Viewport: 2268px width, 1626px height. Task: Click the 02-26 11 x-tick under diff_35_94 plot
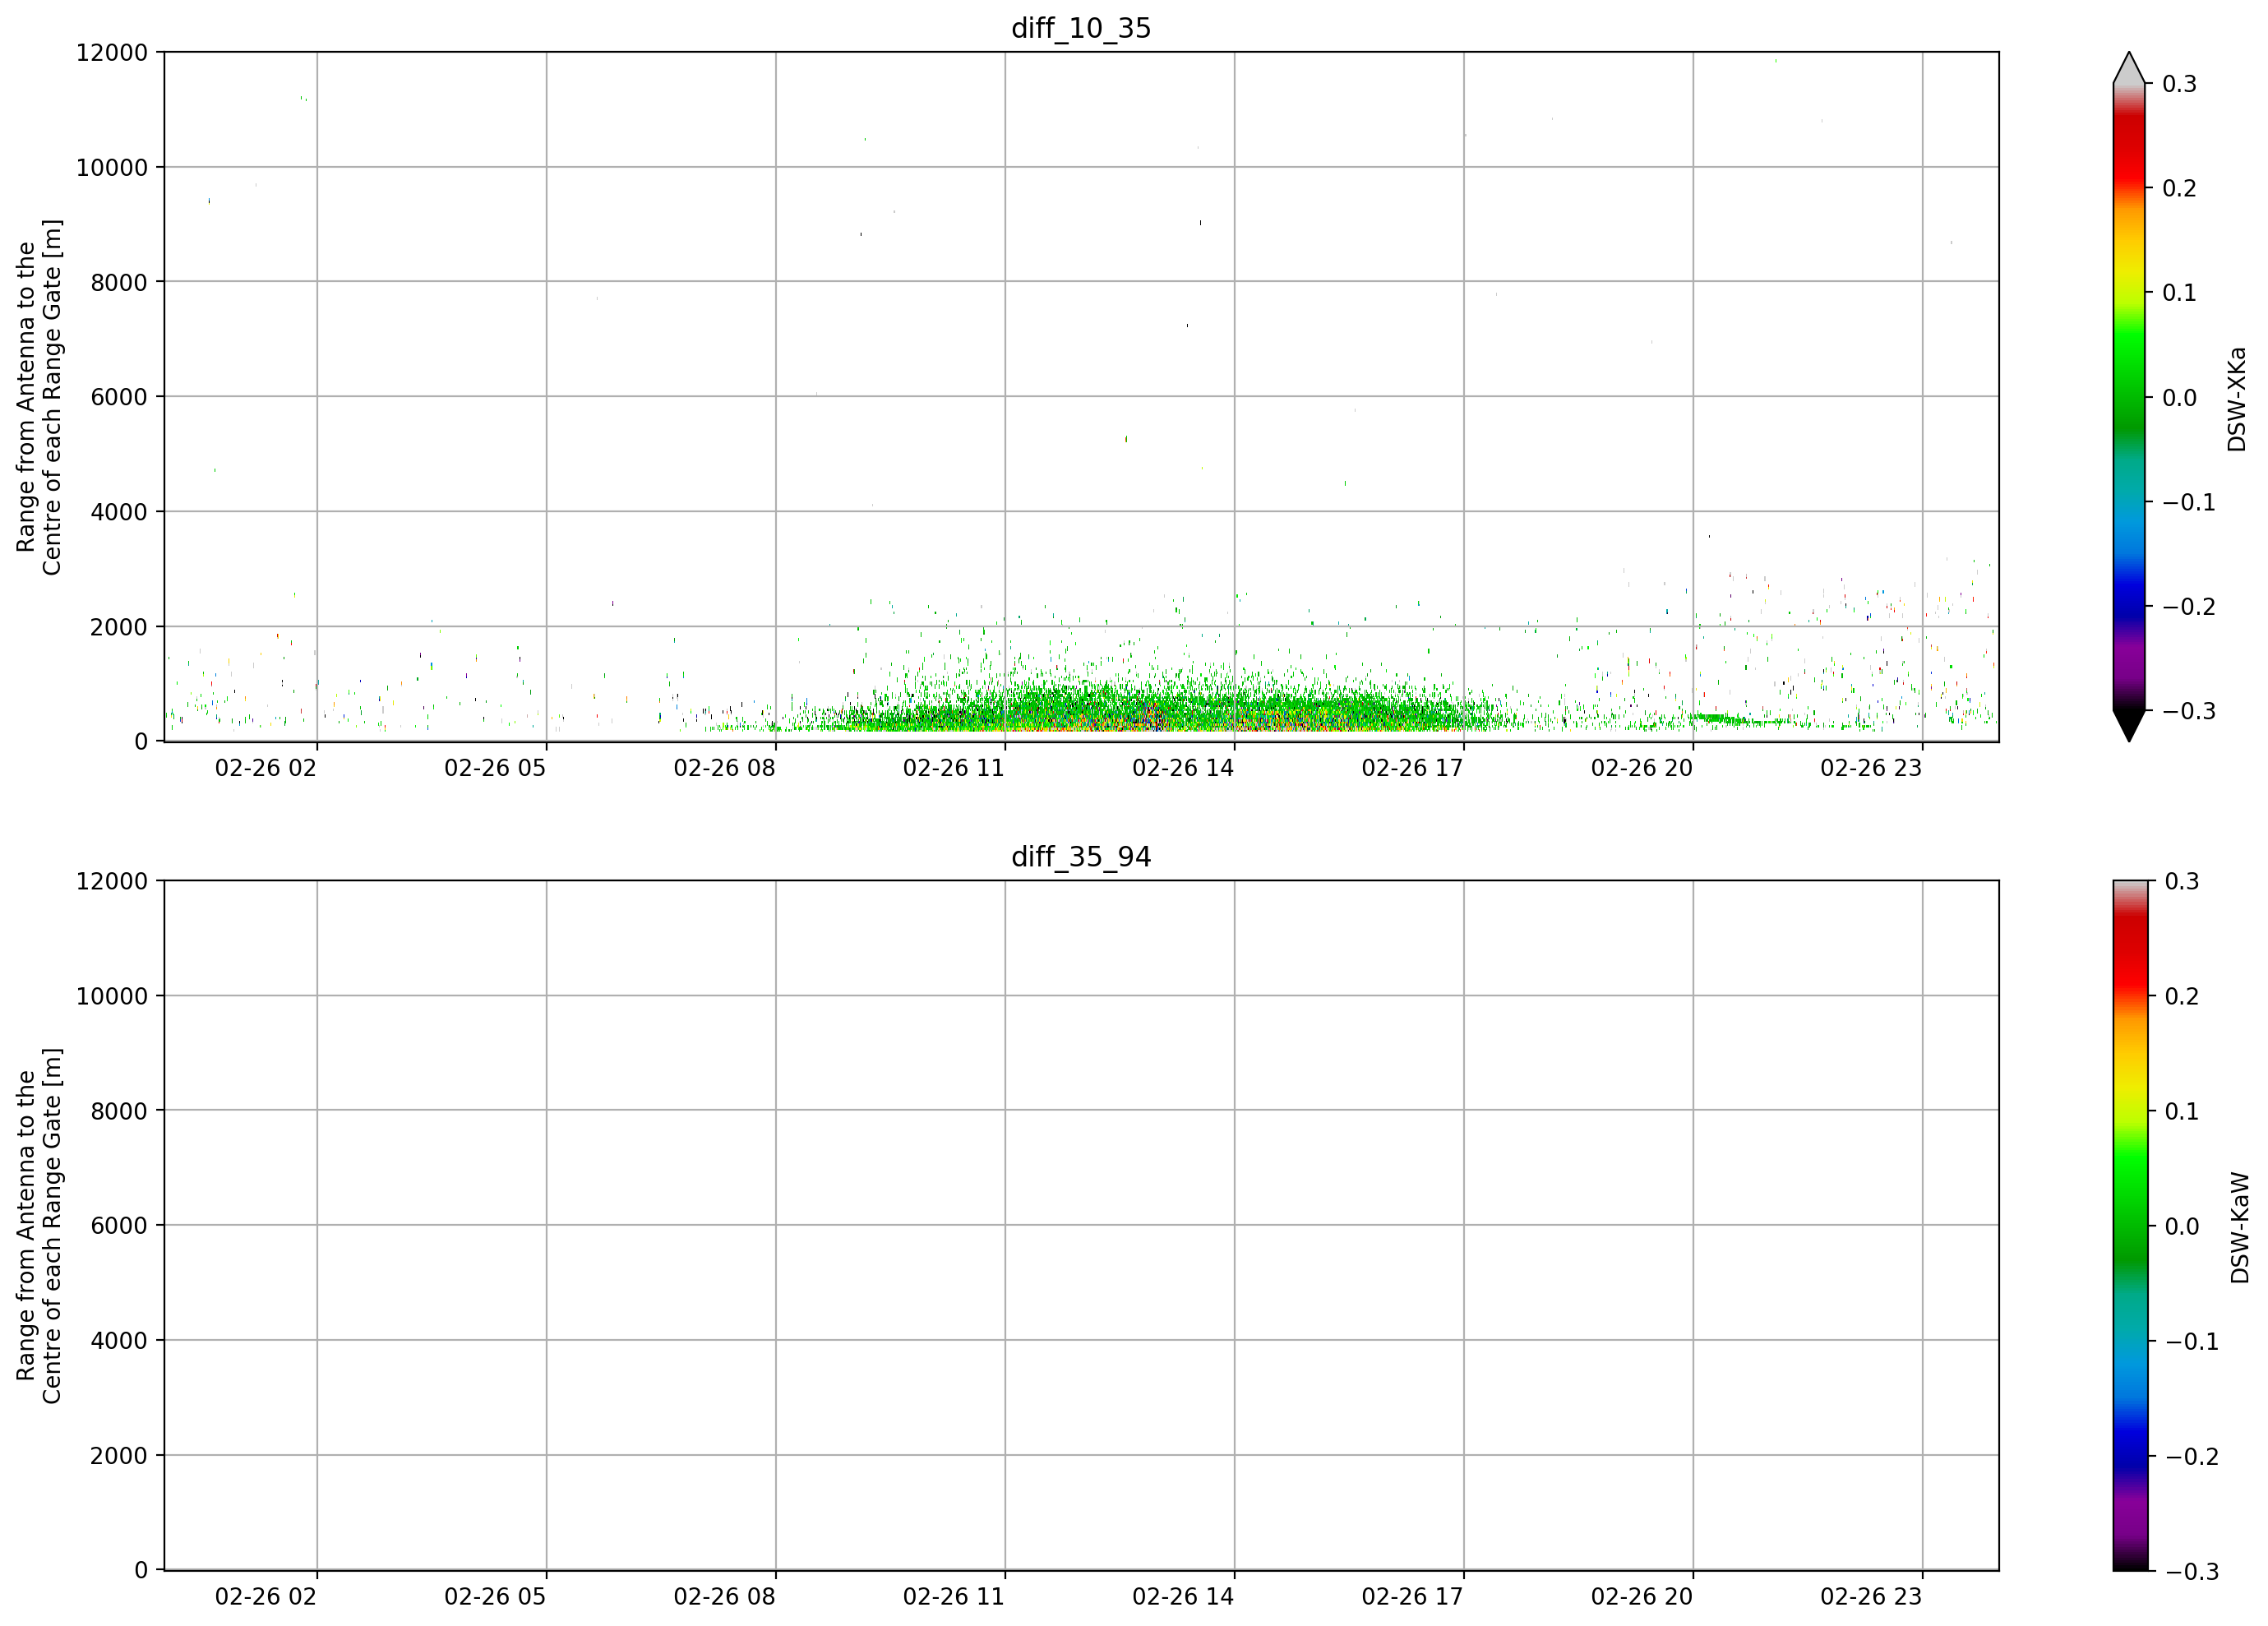click(954, 1597)
